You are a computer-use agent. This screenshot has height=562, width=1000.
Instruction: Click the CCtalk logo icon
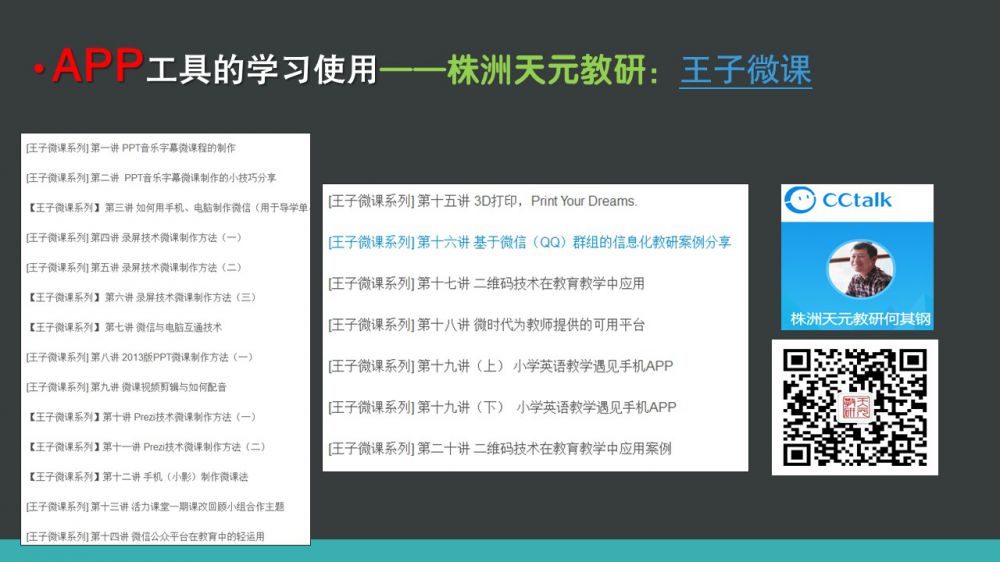click(801, 200)
